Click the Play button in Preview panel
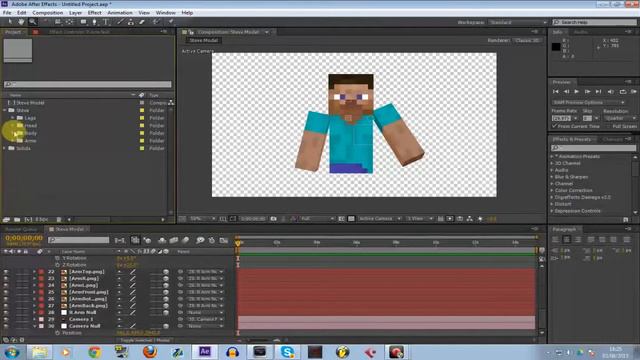 tap(576, 92)
